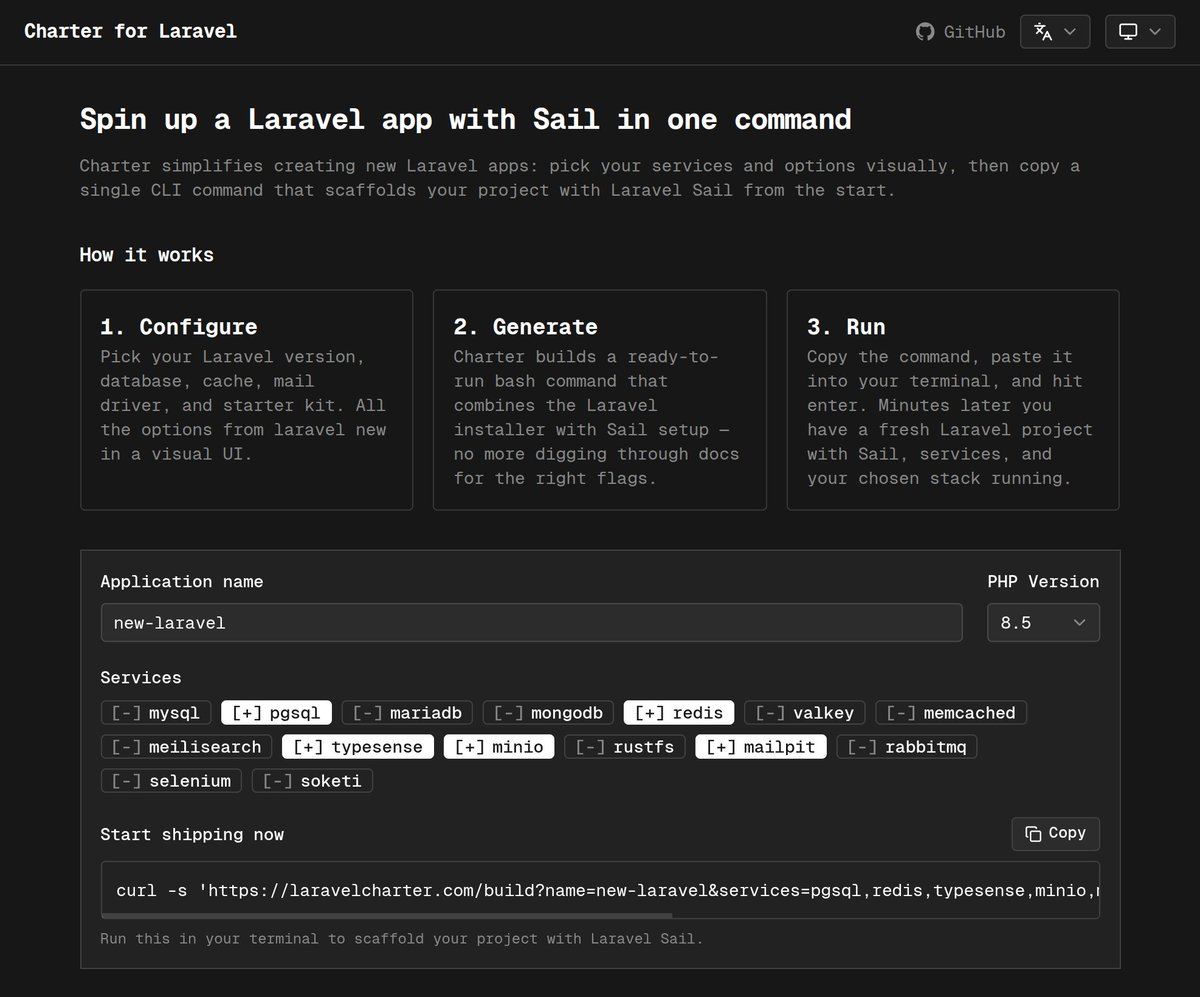Enable the rabbitmq service

coord(907,747)
